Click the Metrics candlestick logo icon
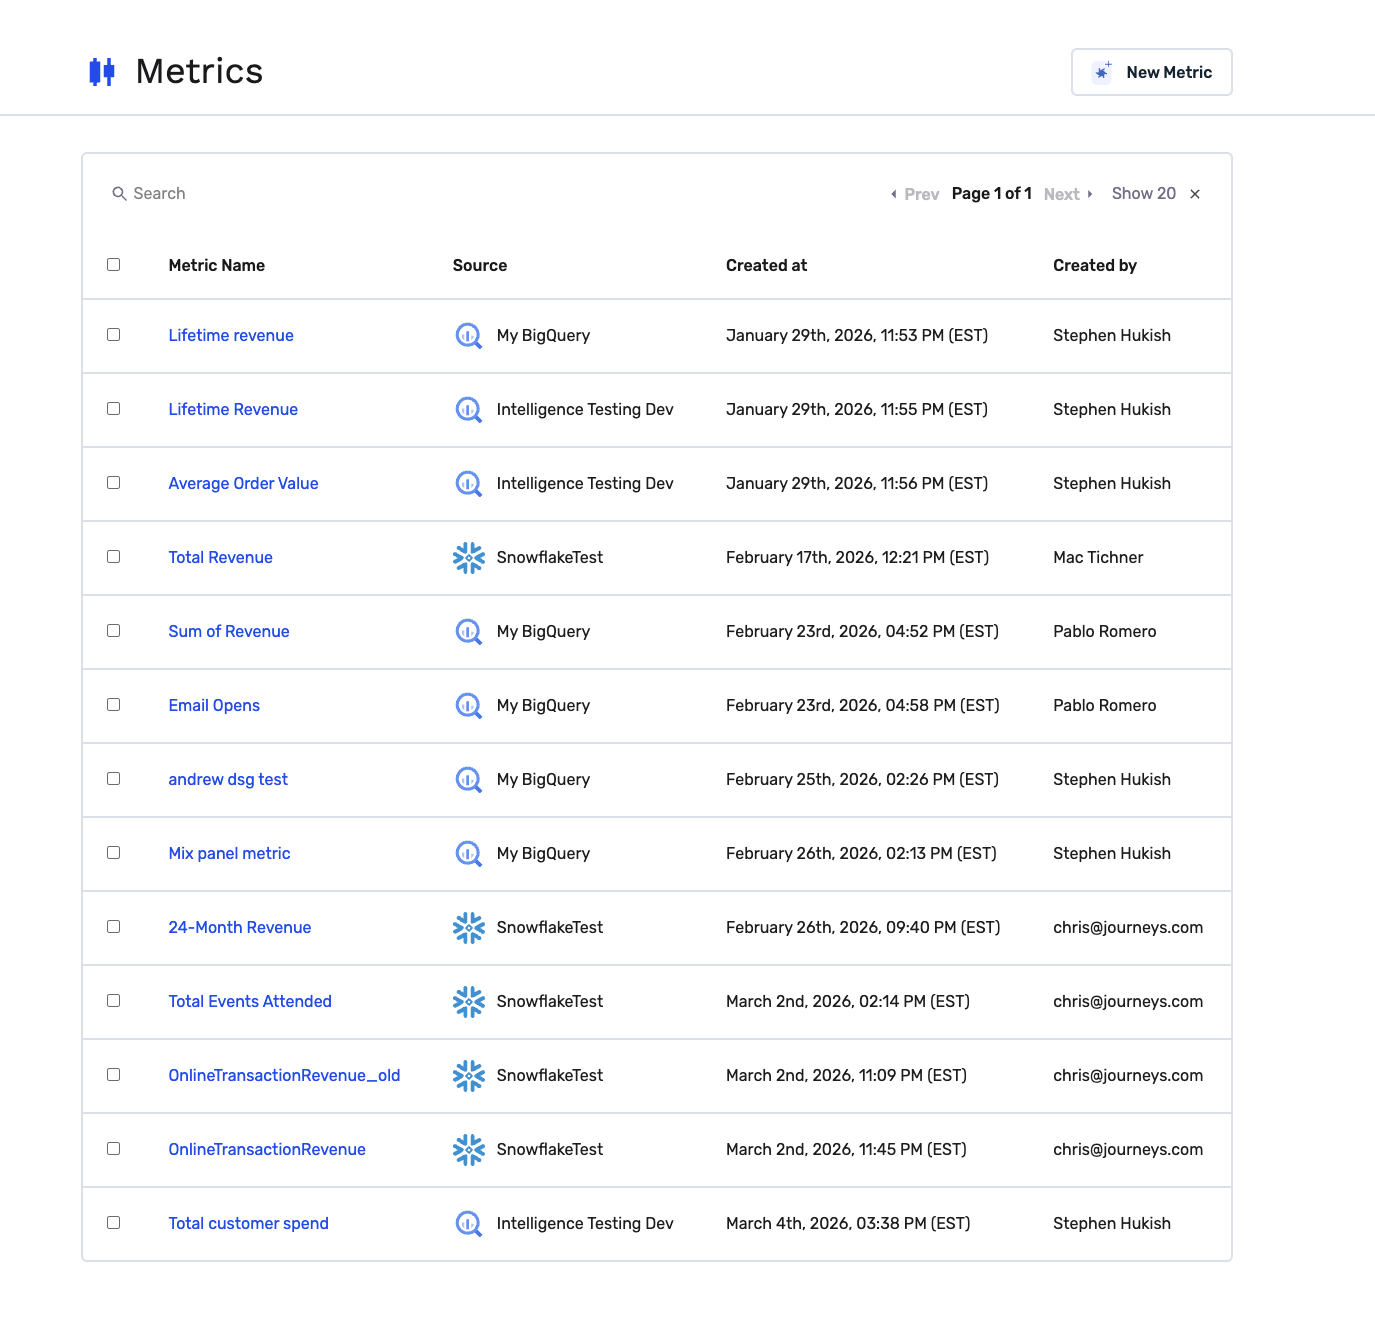Screen dimensions: 1375x1336 point(102,72)
